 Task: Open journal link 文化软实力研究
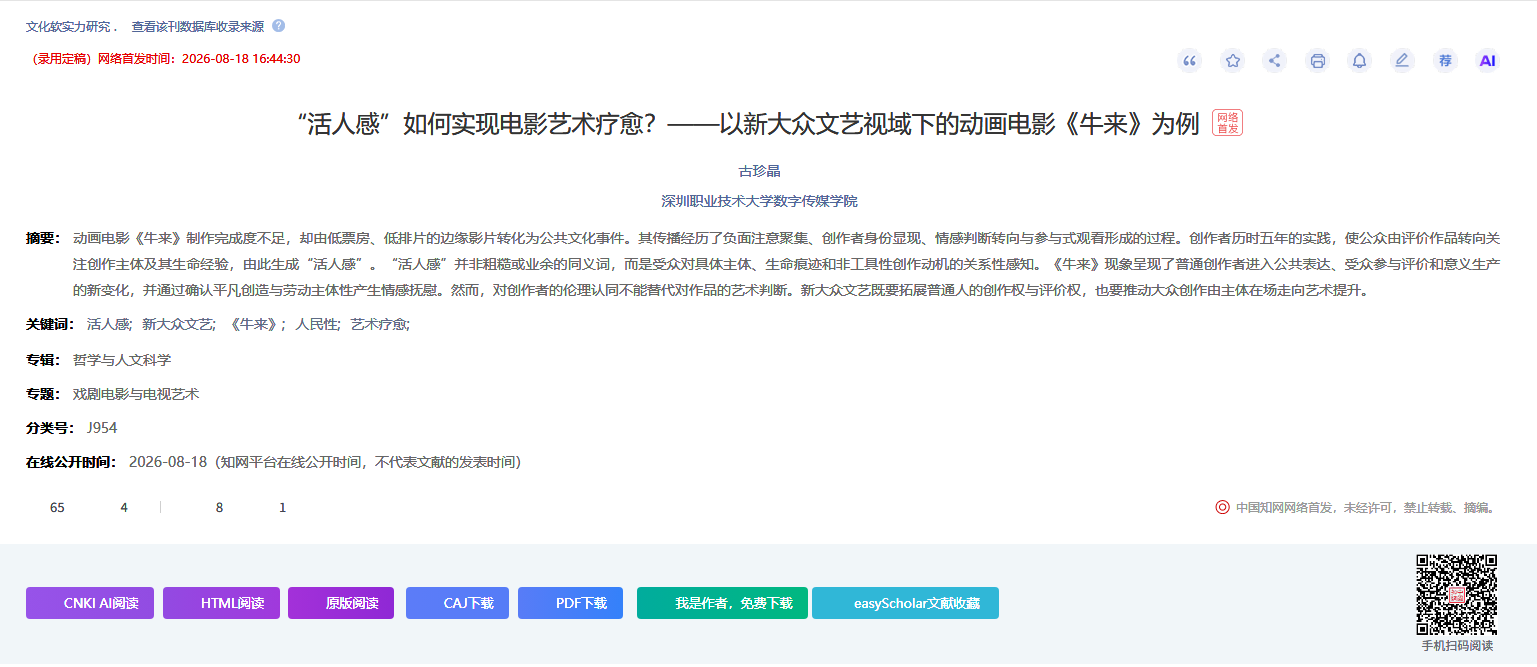[x=68, y=27]
